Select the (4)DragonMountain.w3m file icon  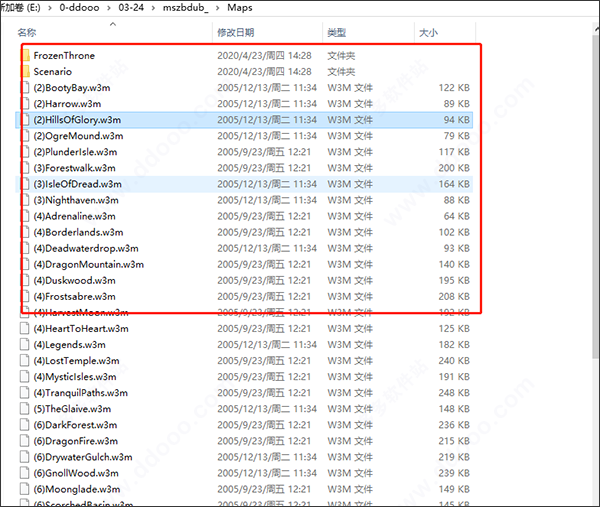coord(25,264)
